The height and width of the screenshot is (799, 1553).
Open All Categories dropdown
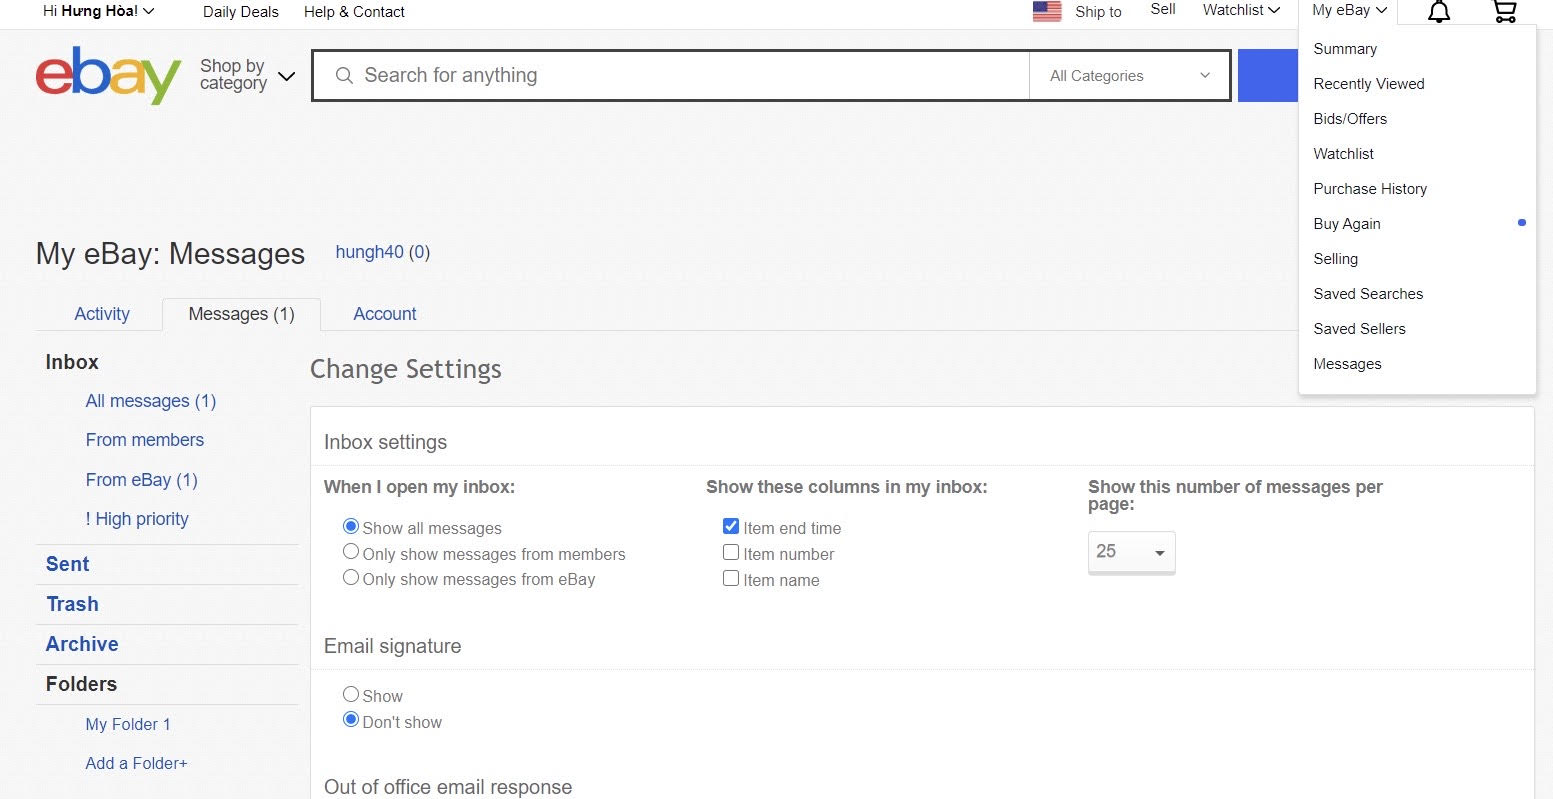[x=1129, y=76]
